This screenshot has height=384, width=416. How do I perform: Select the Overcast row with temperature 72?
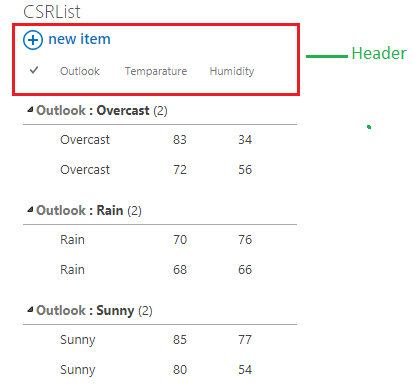[160, 170]
